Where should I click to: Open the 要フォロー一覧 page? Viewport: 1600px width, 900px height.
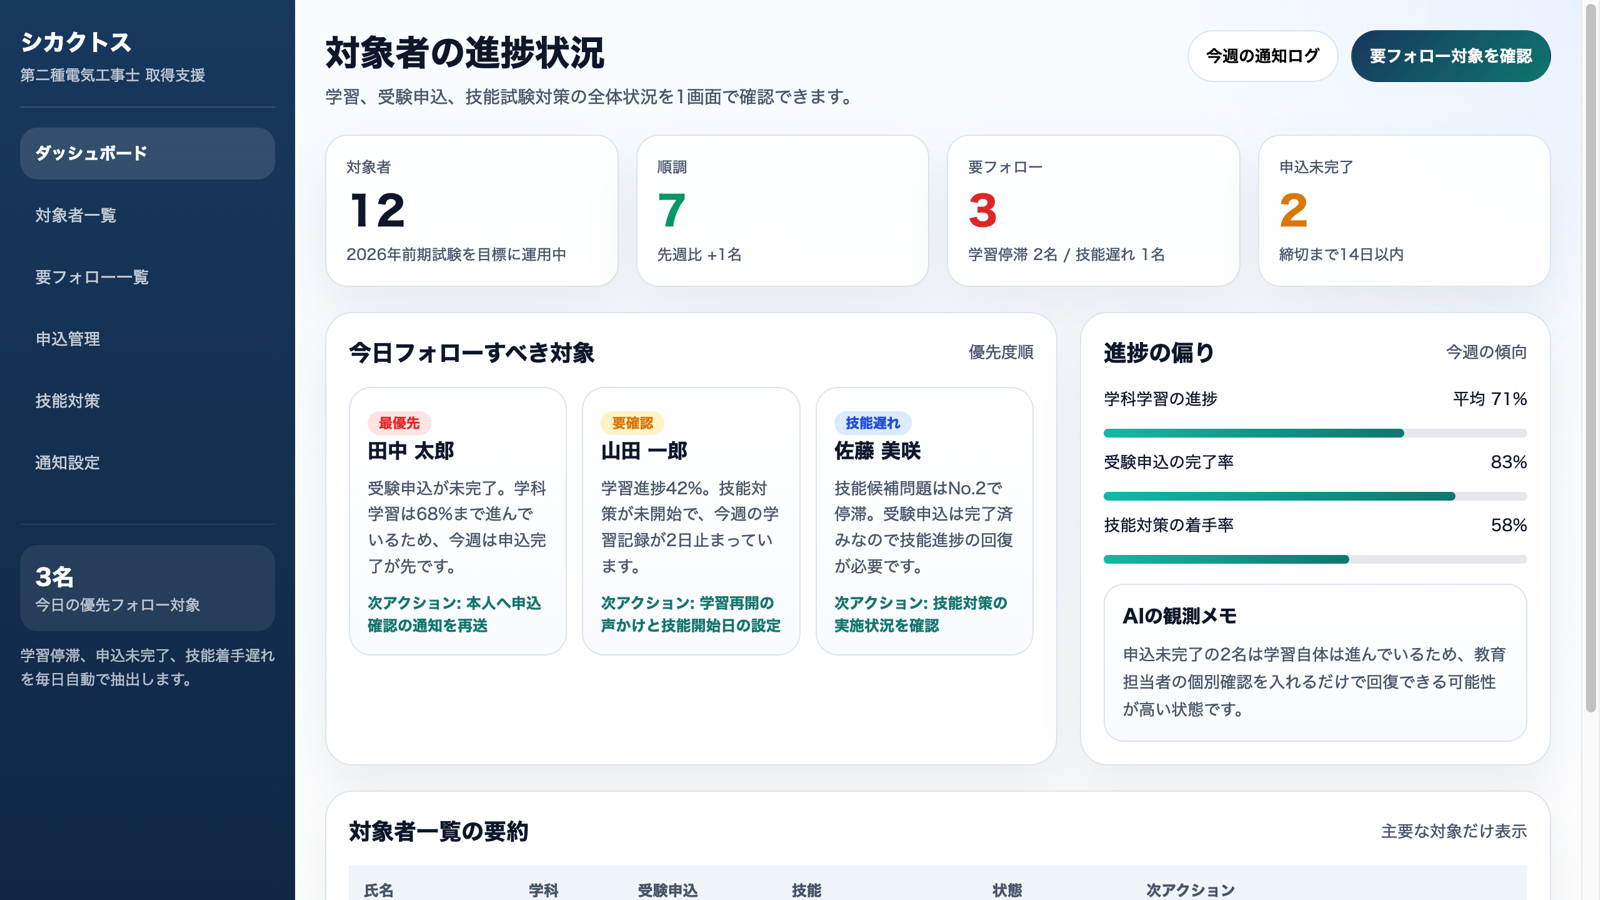click(x=91, y=277)
